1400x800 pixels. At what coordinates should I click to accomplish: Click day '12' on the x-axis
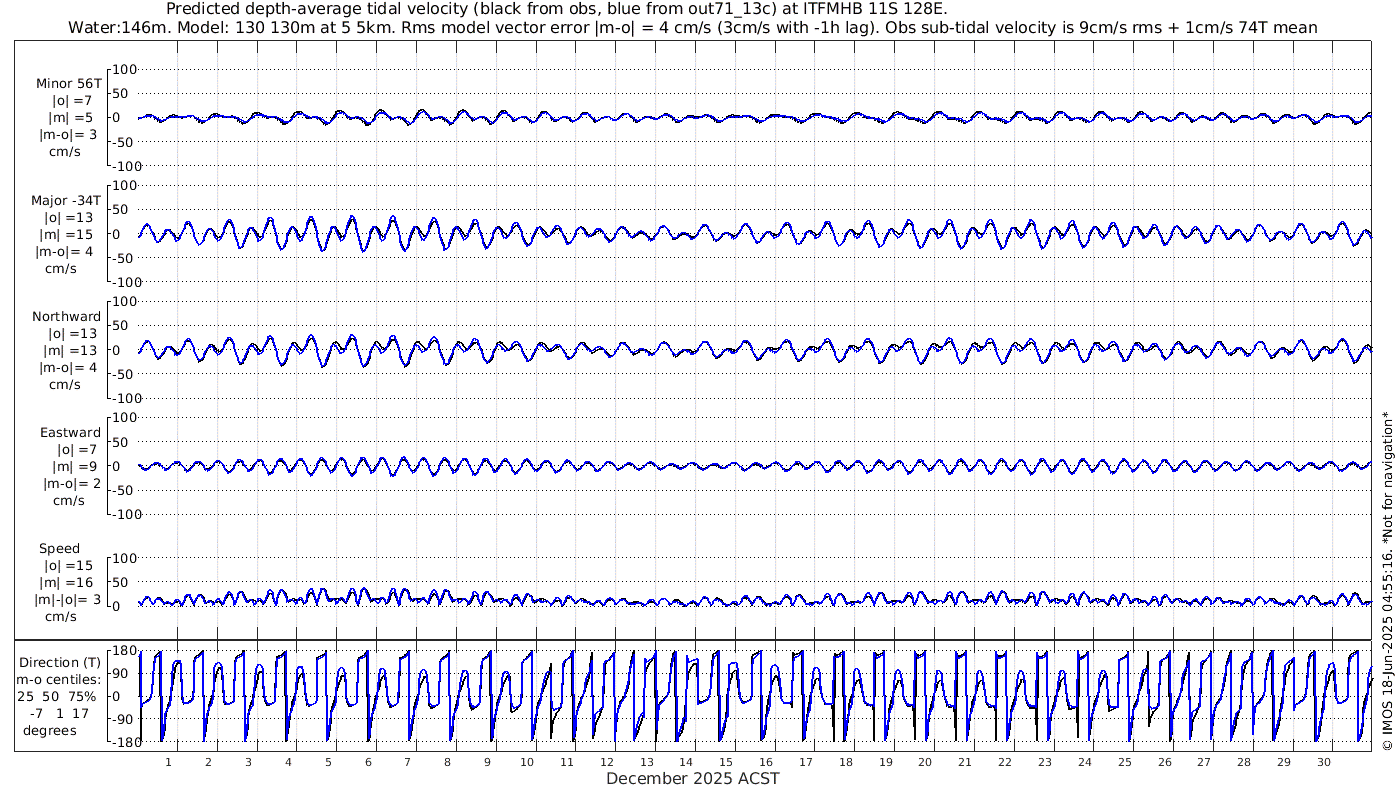(606, 761)
